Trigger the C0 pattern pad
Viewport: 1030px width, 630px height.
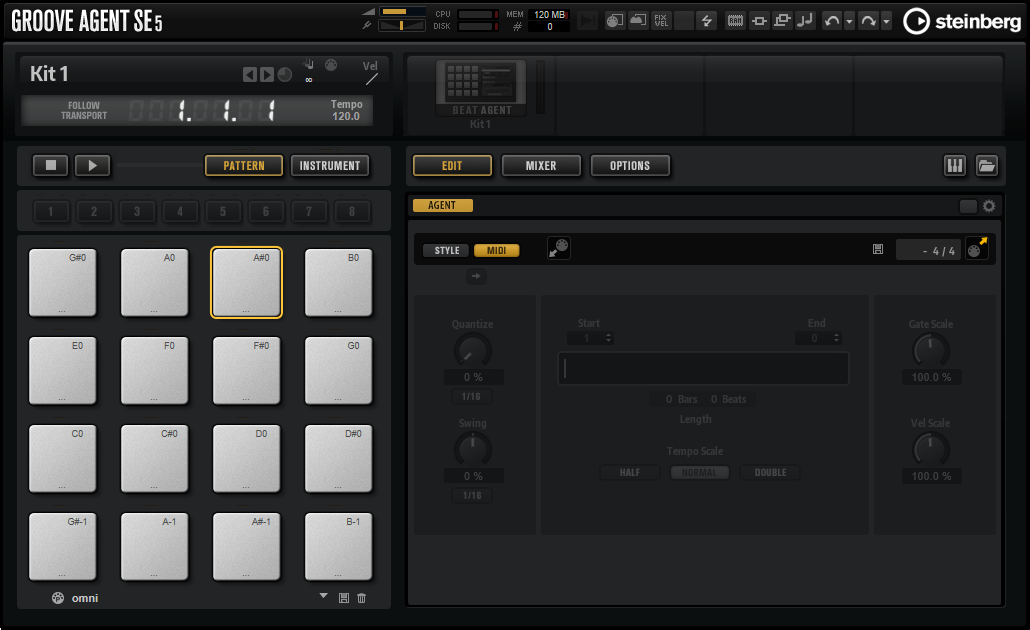[62, 459]
